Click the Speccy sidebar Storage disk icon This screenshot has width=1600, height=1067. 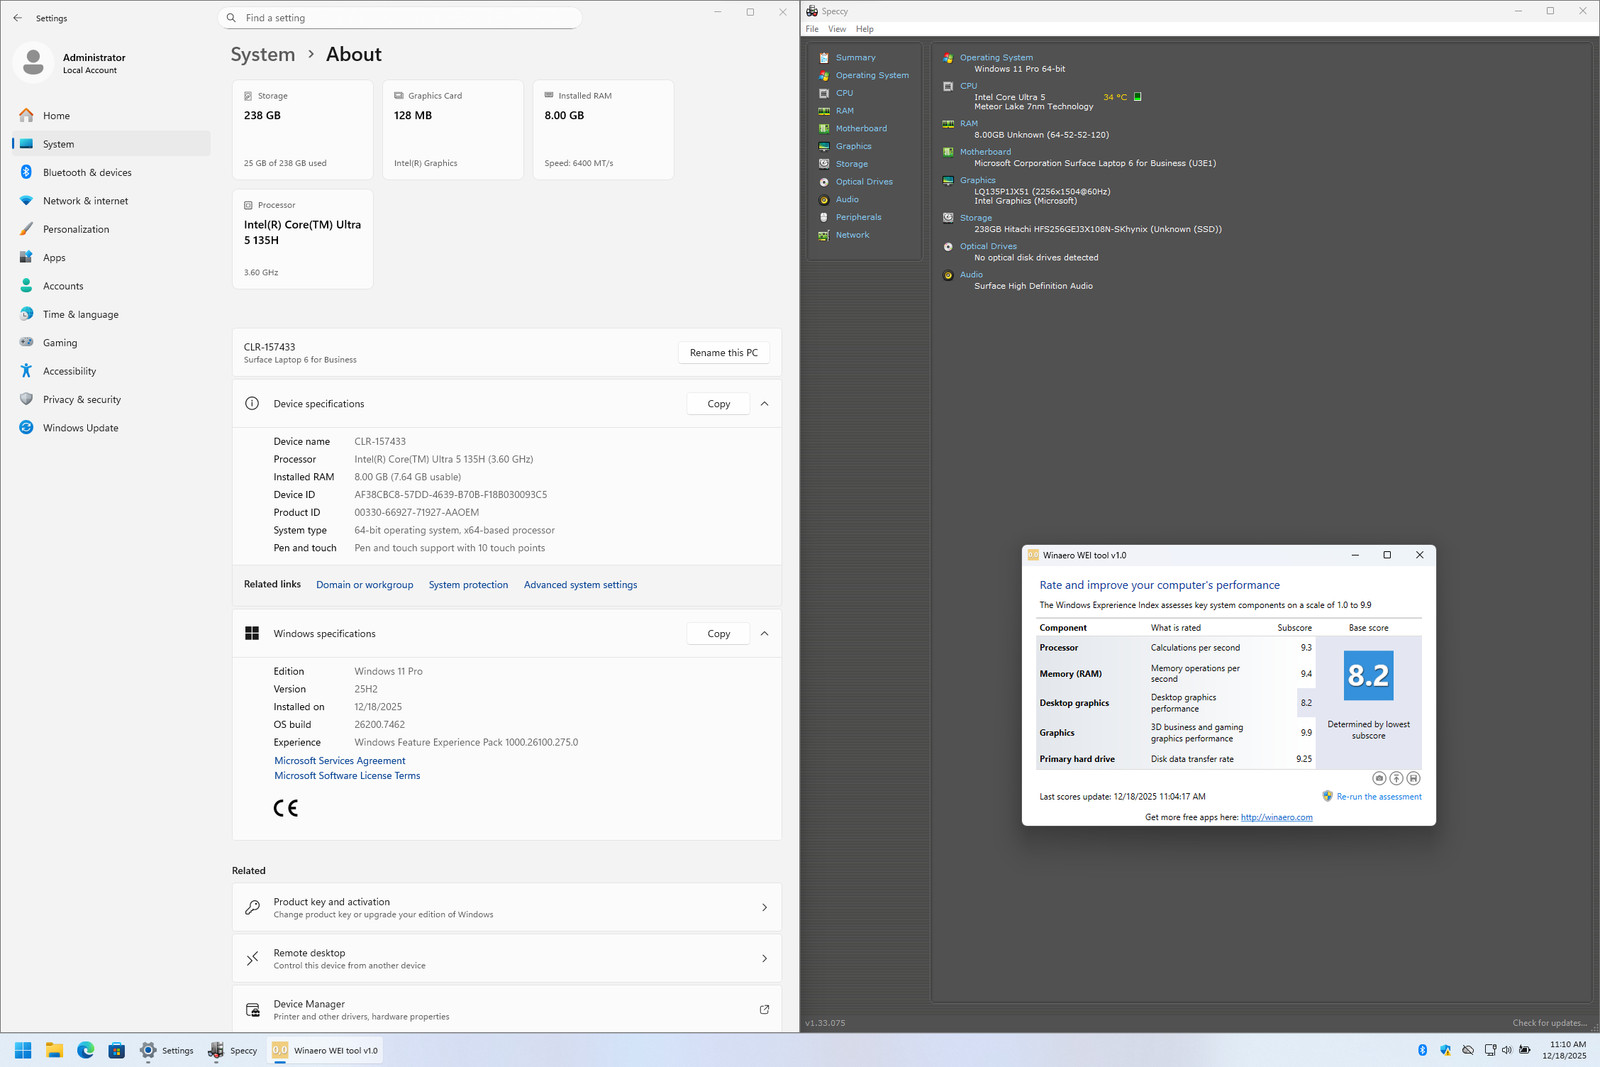(824, 164)
